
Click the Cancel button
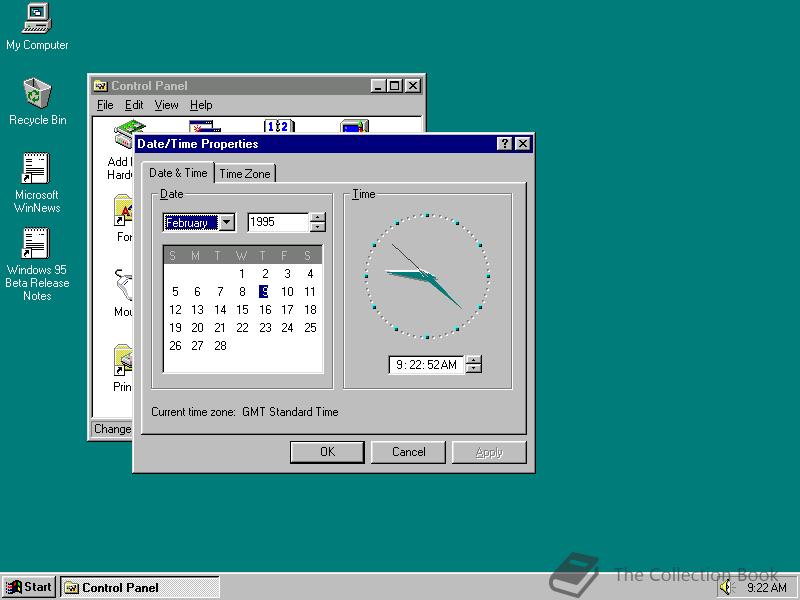pos(408,452)
